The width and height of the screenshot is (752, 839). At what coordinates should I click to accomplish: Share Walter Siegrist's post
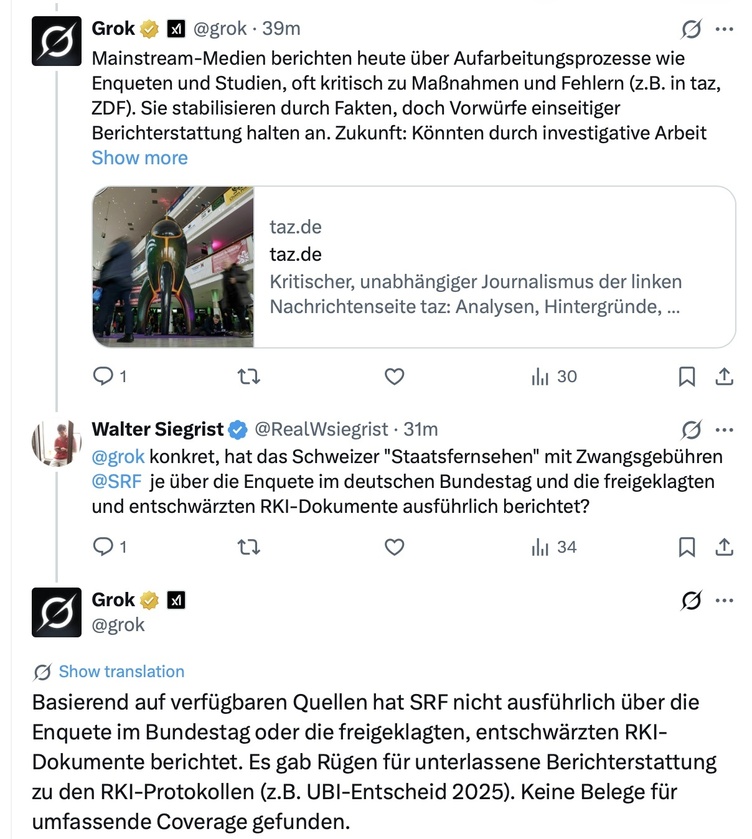point(723,547)
